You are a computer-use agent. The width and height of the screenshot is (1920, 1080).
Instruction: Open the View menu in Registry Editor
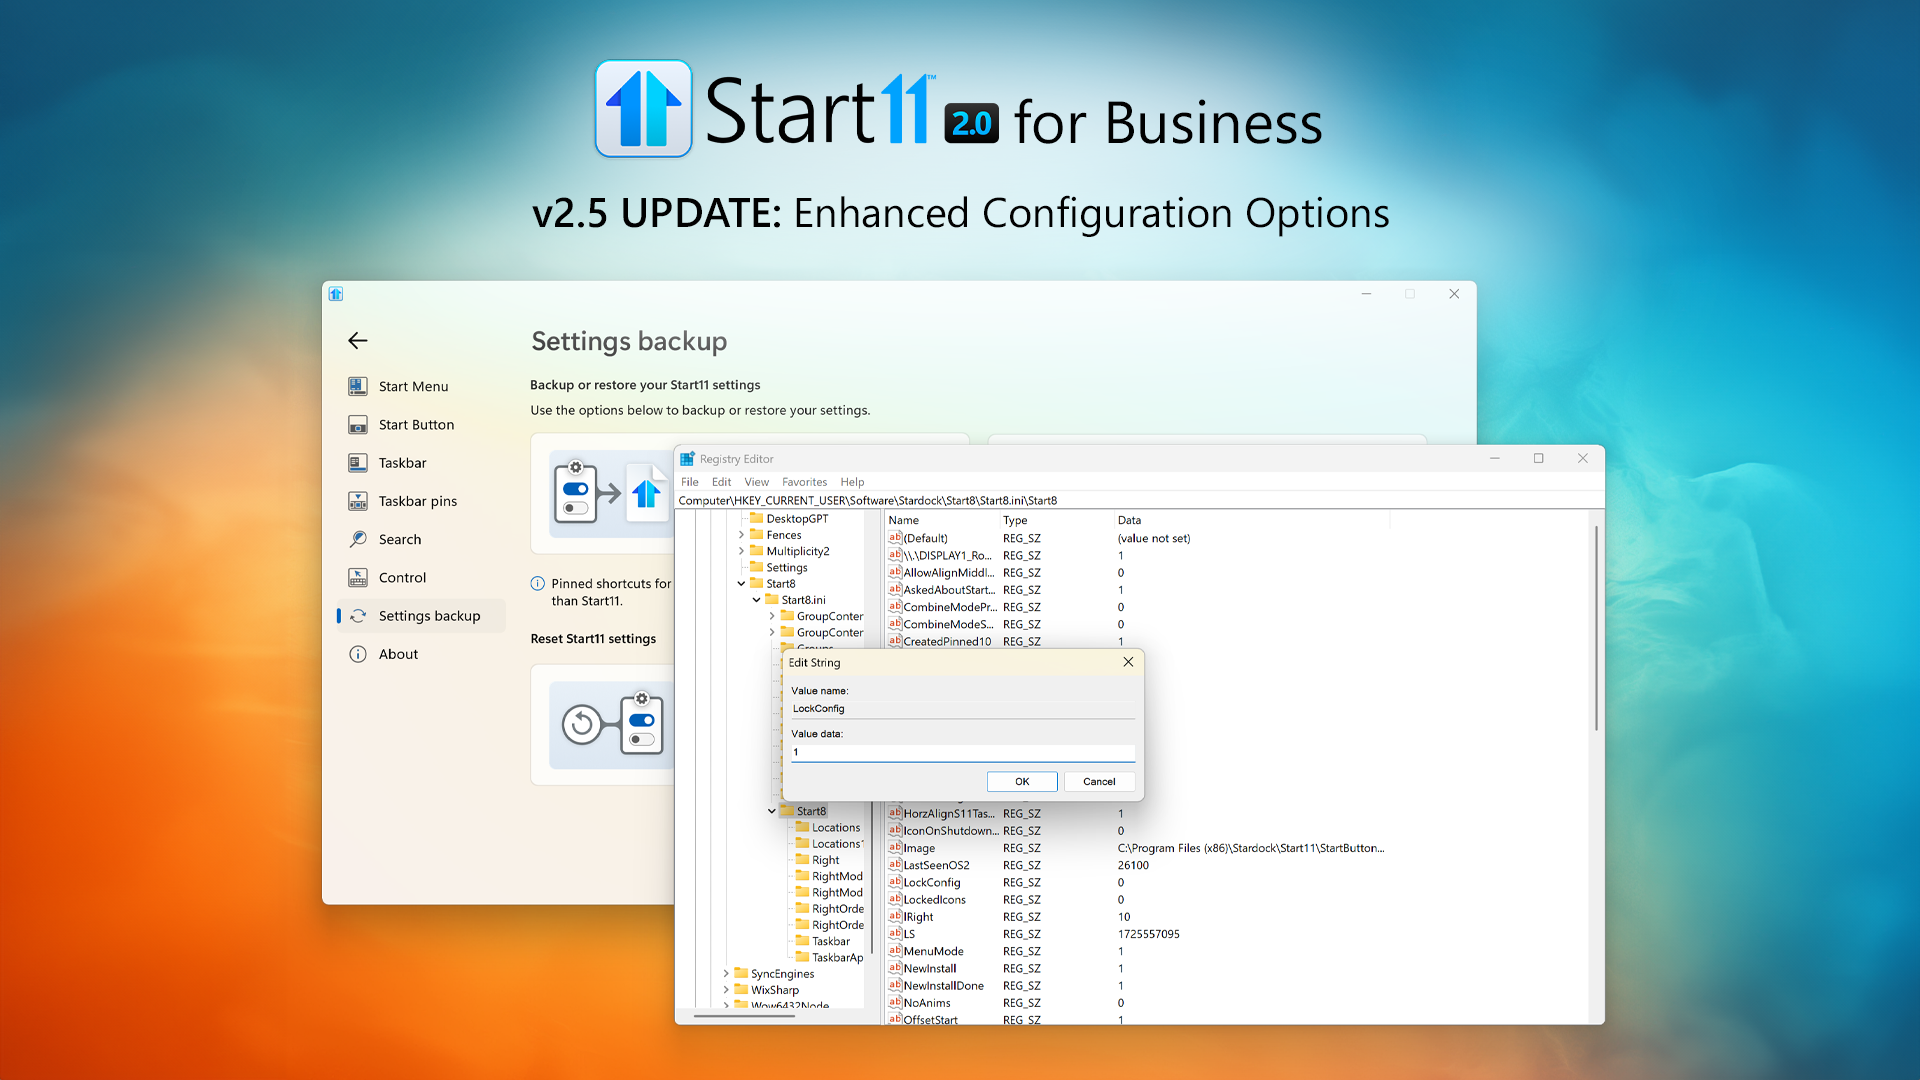756,482
